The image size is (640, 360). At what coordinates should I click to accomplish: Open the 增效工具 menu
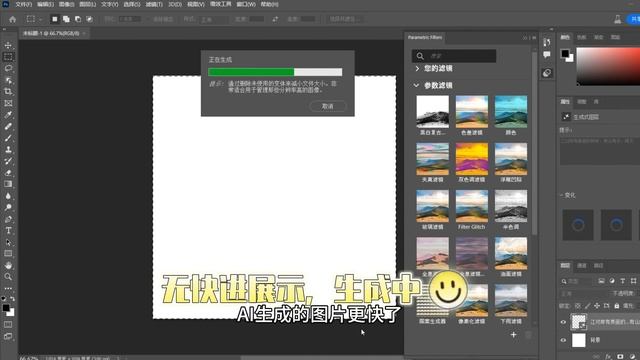pos(220,4)
